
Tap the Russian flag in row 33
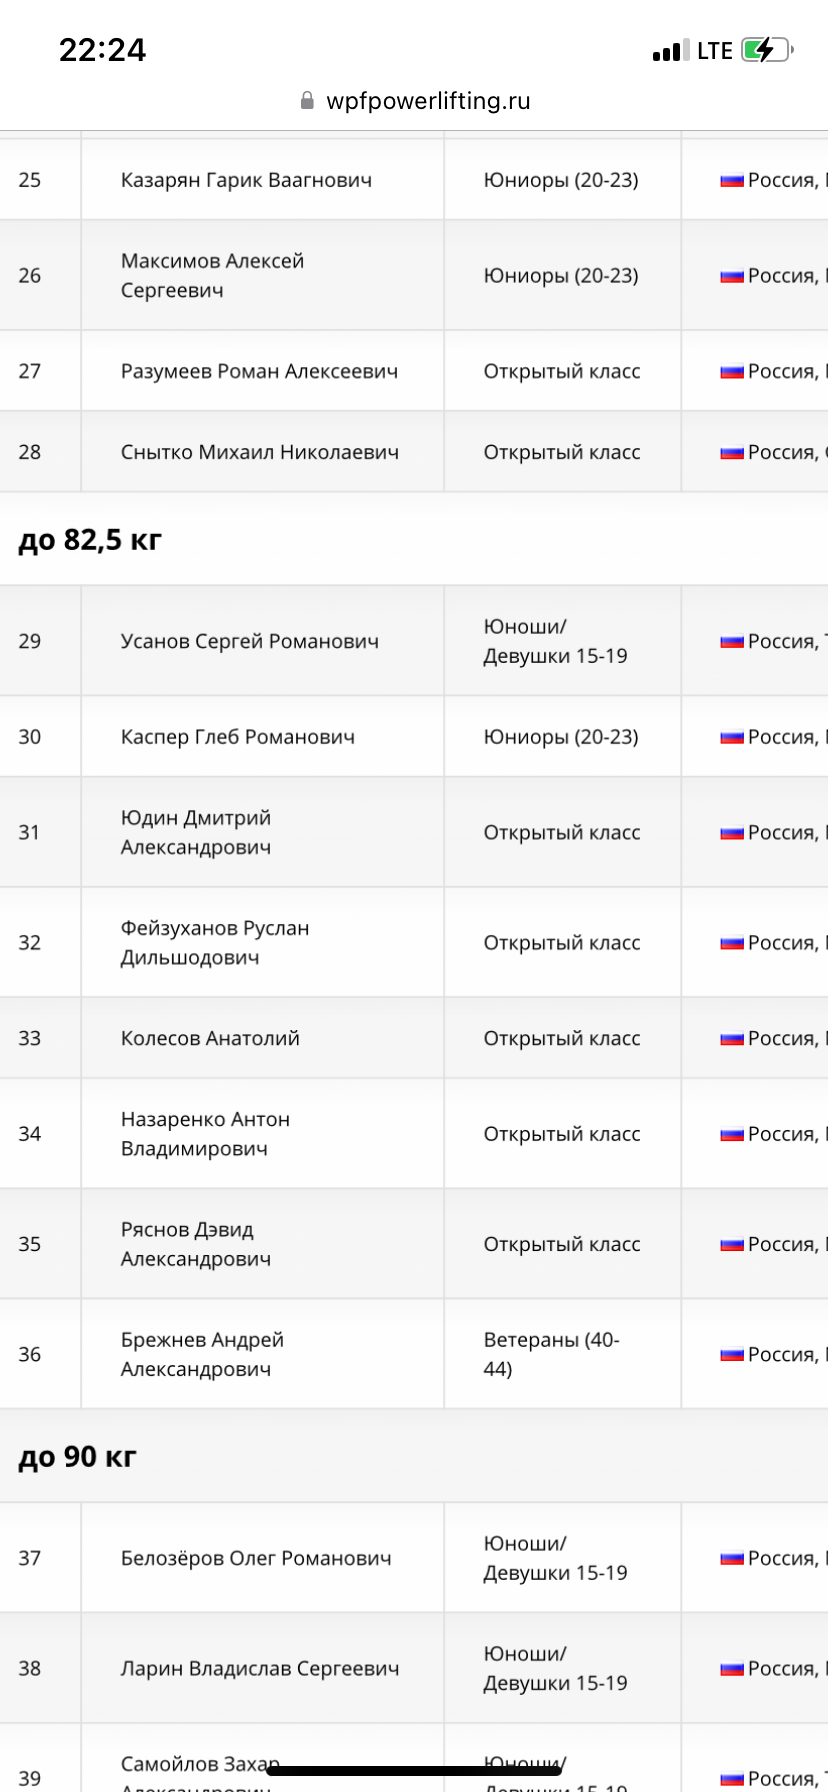[732, 1039]
